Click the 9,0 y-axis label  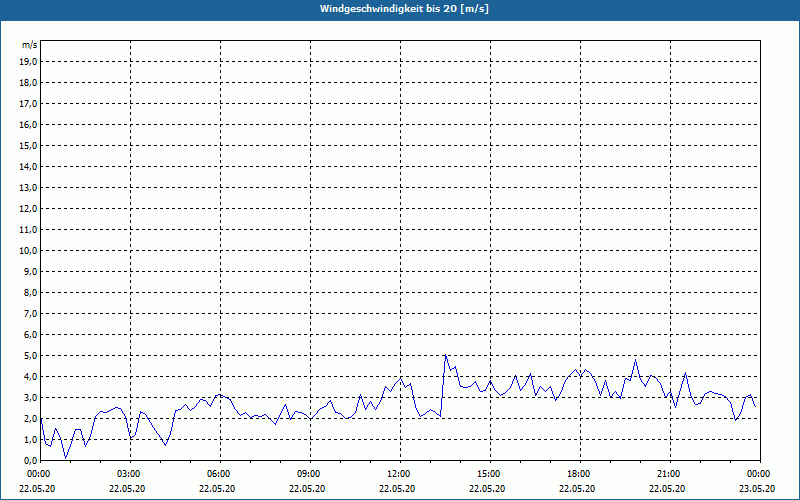[x=31, y=271]
